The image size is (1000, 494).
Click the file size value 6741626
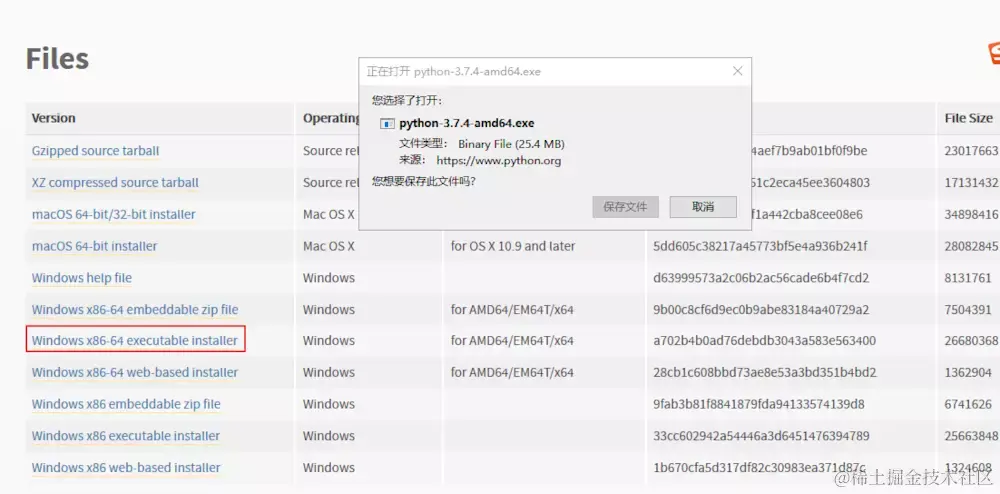pos(968,404)
